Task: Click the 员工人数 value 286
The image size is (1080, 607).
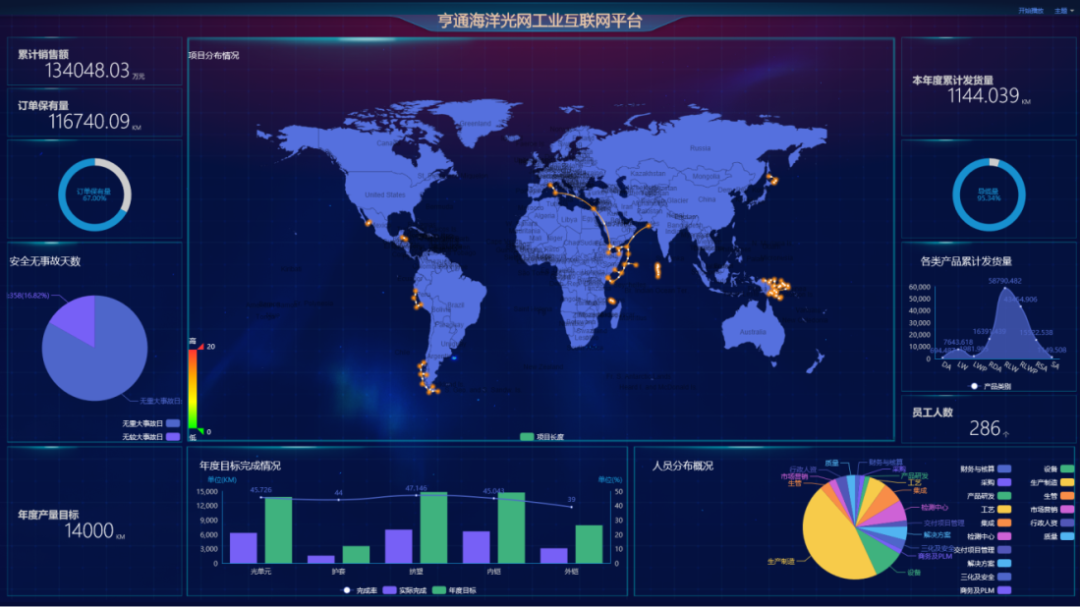Action: (984, 429)
